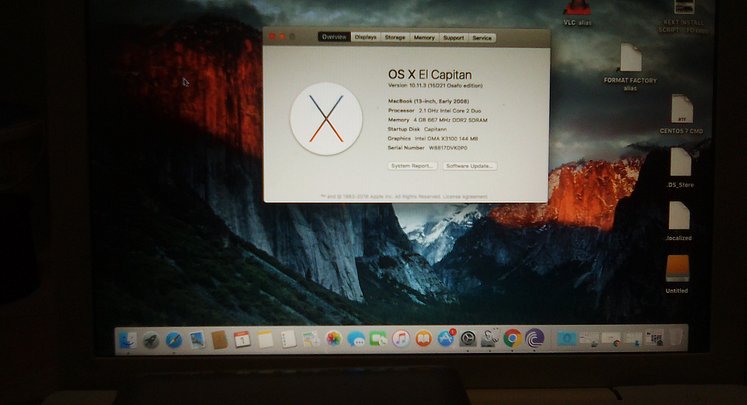Click the System Report... button
The height and width of the screenshot is (405, 747).
412,166
